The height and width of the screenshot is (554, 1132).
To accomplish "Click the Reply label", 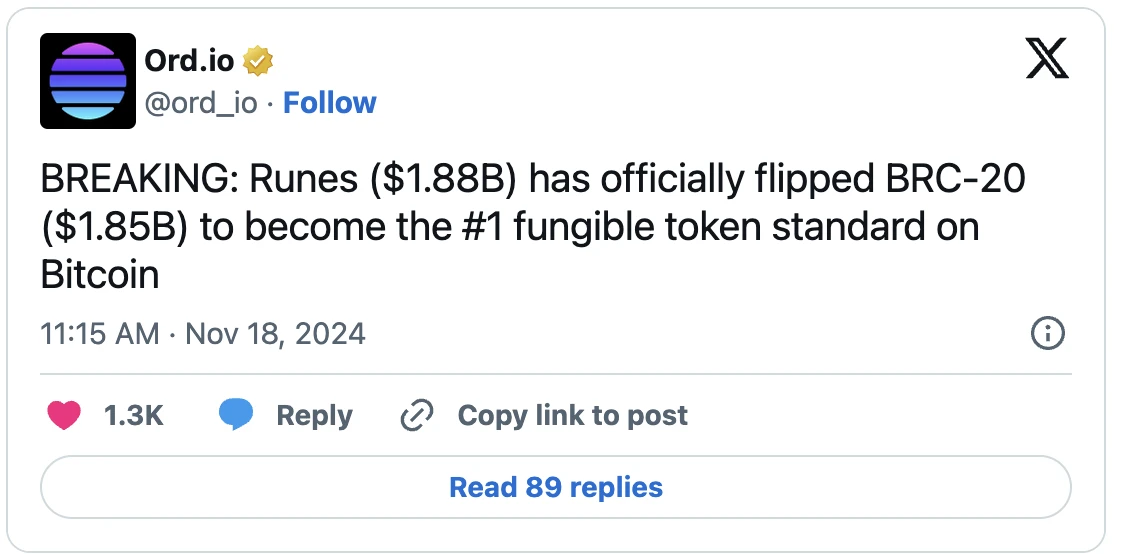I will coord(314,416).
